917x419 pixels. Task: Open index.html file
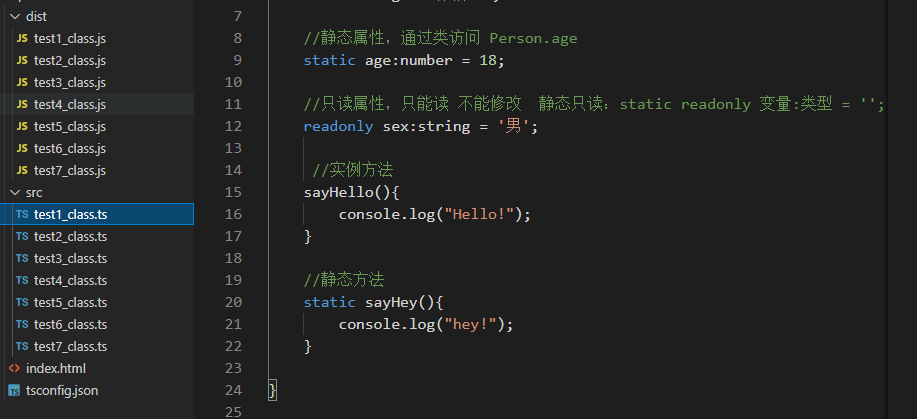click(x=56, y=369)
